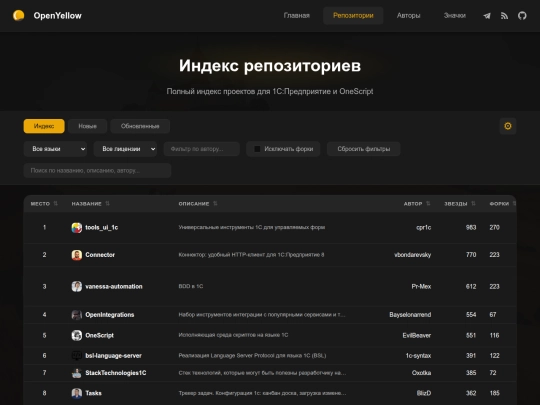Click tools_ui_1c repository avatar
540x405 pixels.
click(76, 228)
